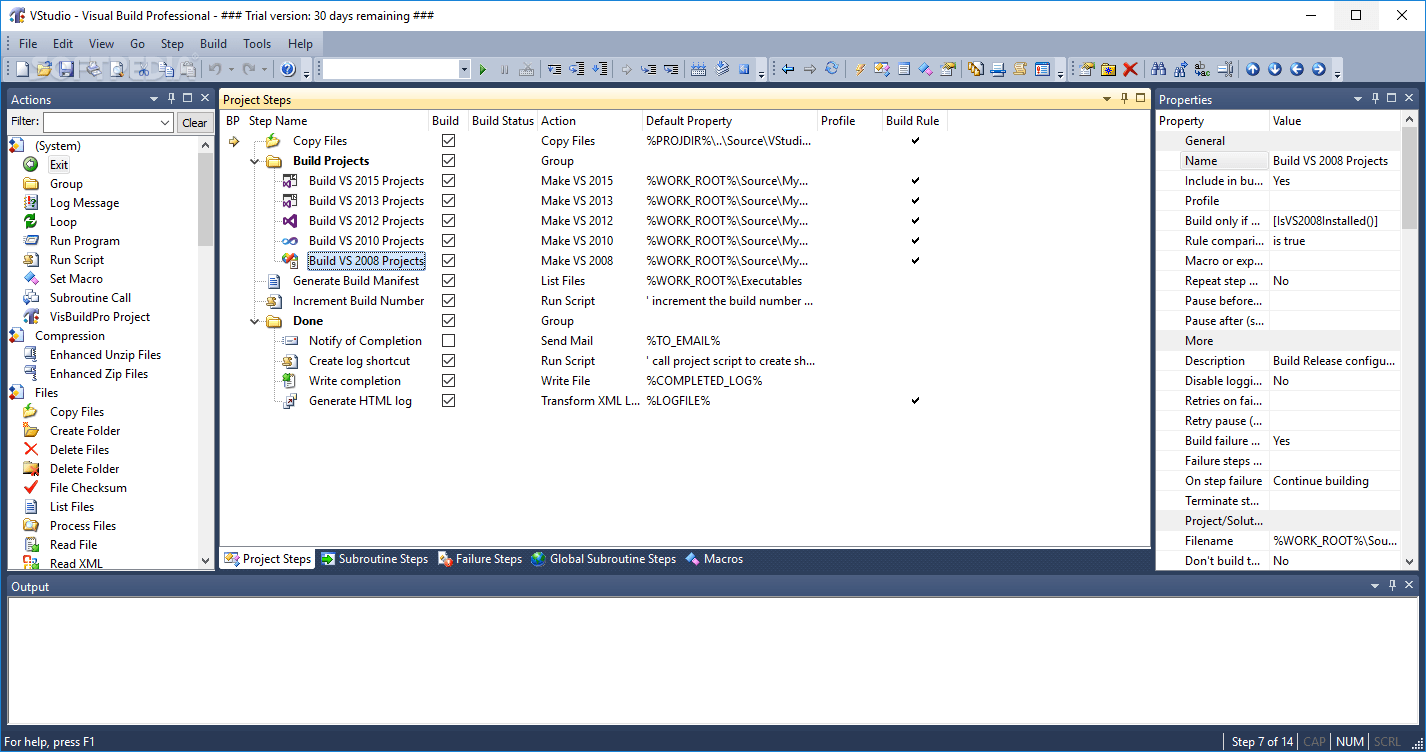Click the blue Move Up arrow icon
1426x752 pixels.
click(x=1253, y=69)
